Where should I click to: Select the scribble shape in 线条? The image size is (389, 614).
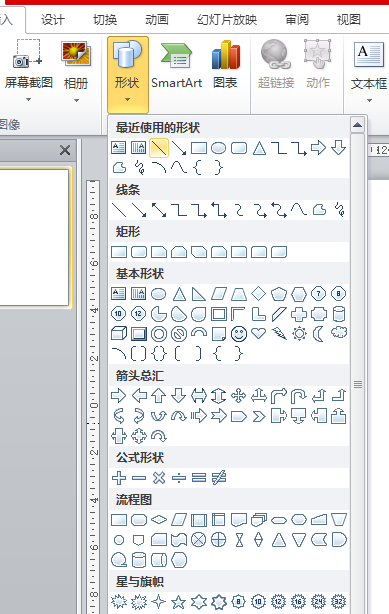tap(339, 210)
